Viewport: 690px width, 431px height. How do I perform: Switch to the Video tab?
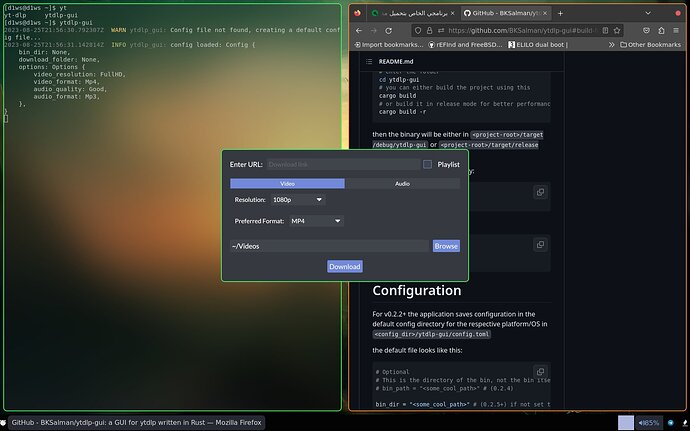pos(287,184)
